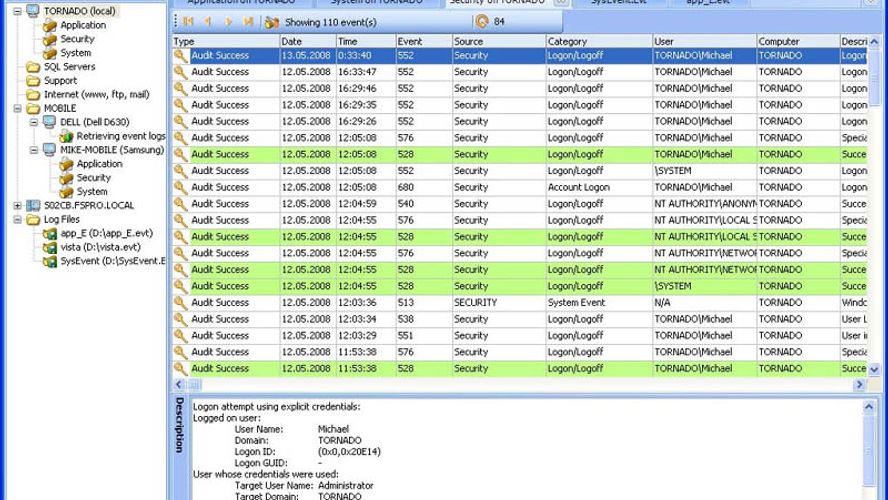Open Application log under MIKE-MOBILE

click(x=100, y=164)
